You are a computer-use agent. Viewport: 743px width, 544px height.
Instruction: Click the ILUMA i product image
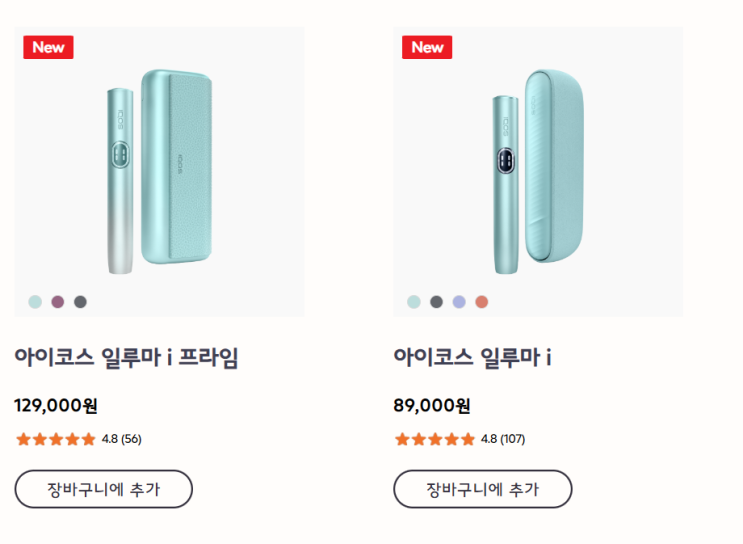538,172
